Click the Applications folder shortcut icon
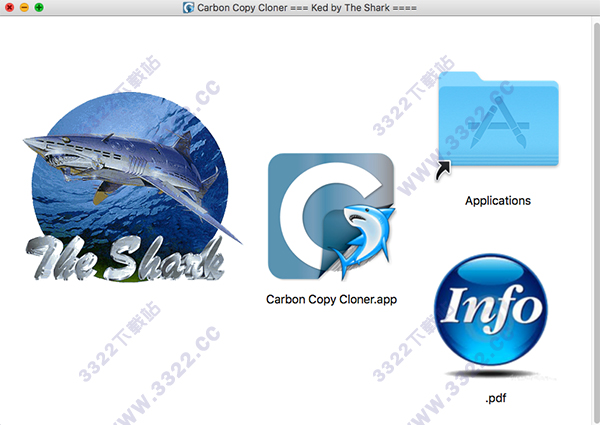Image resolution: width=600 pixels, height=425 pixels. point(497,124)
